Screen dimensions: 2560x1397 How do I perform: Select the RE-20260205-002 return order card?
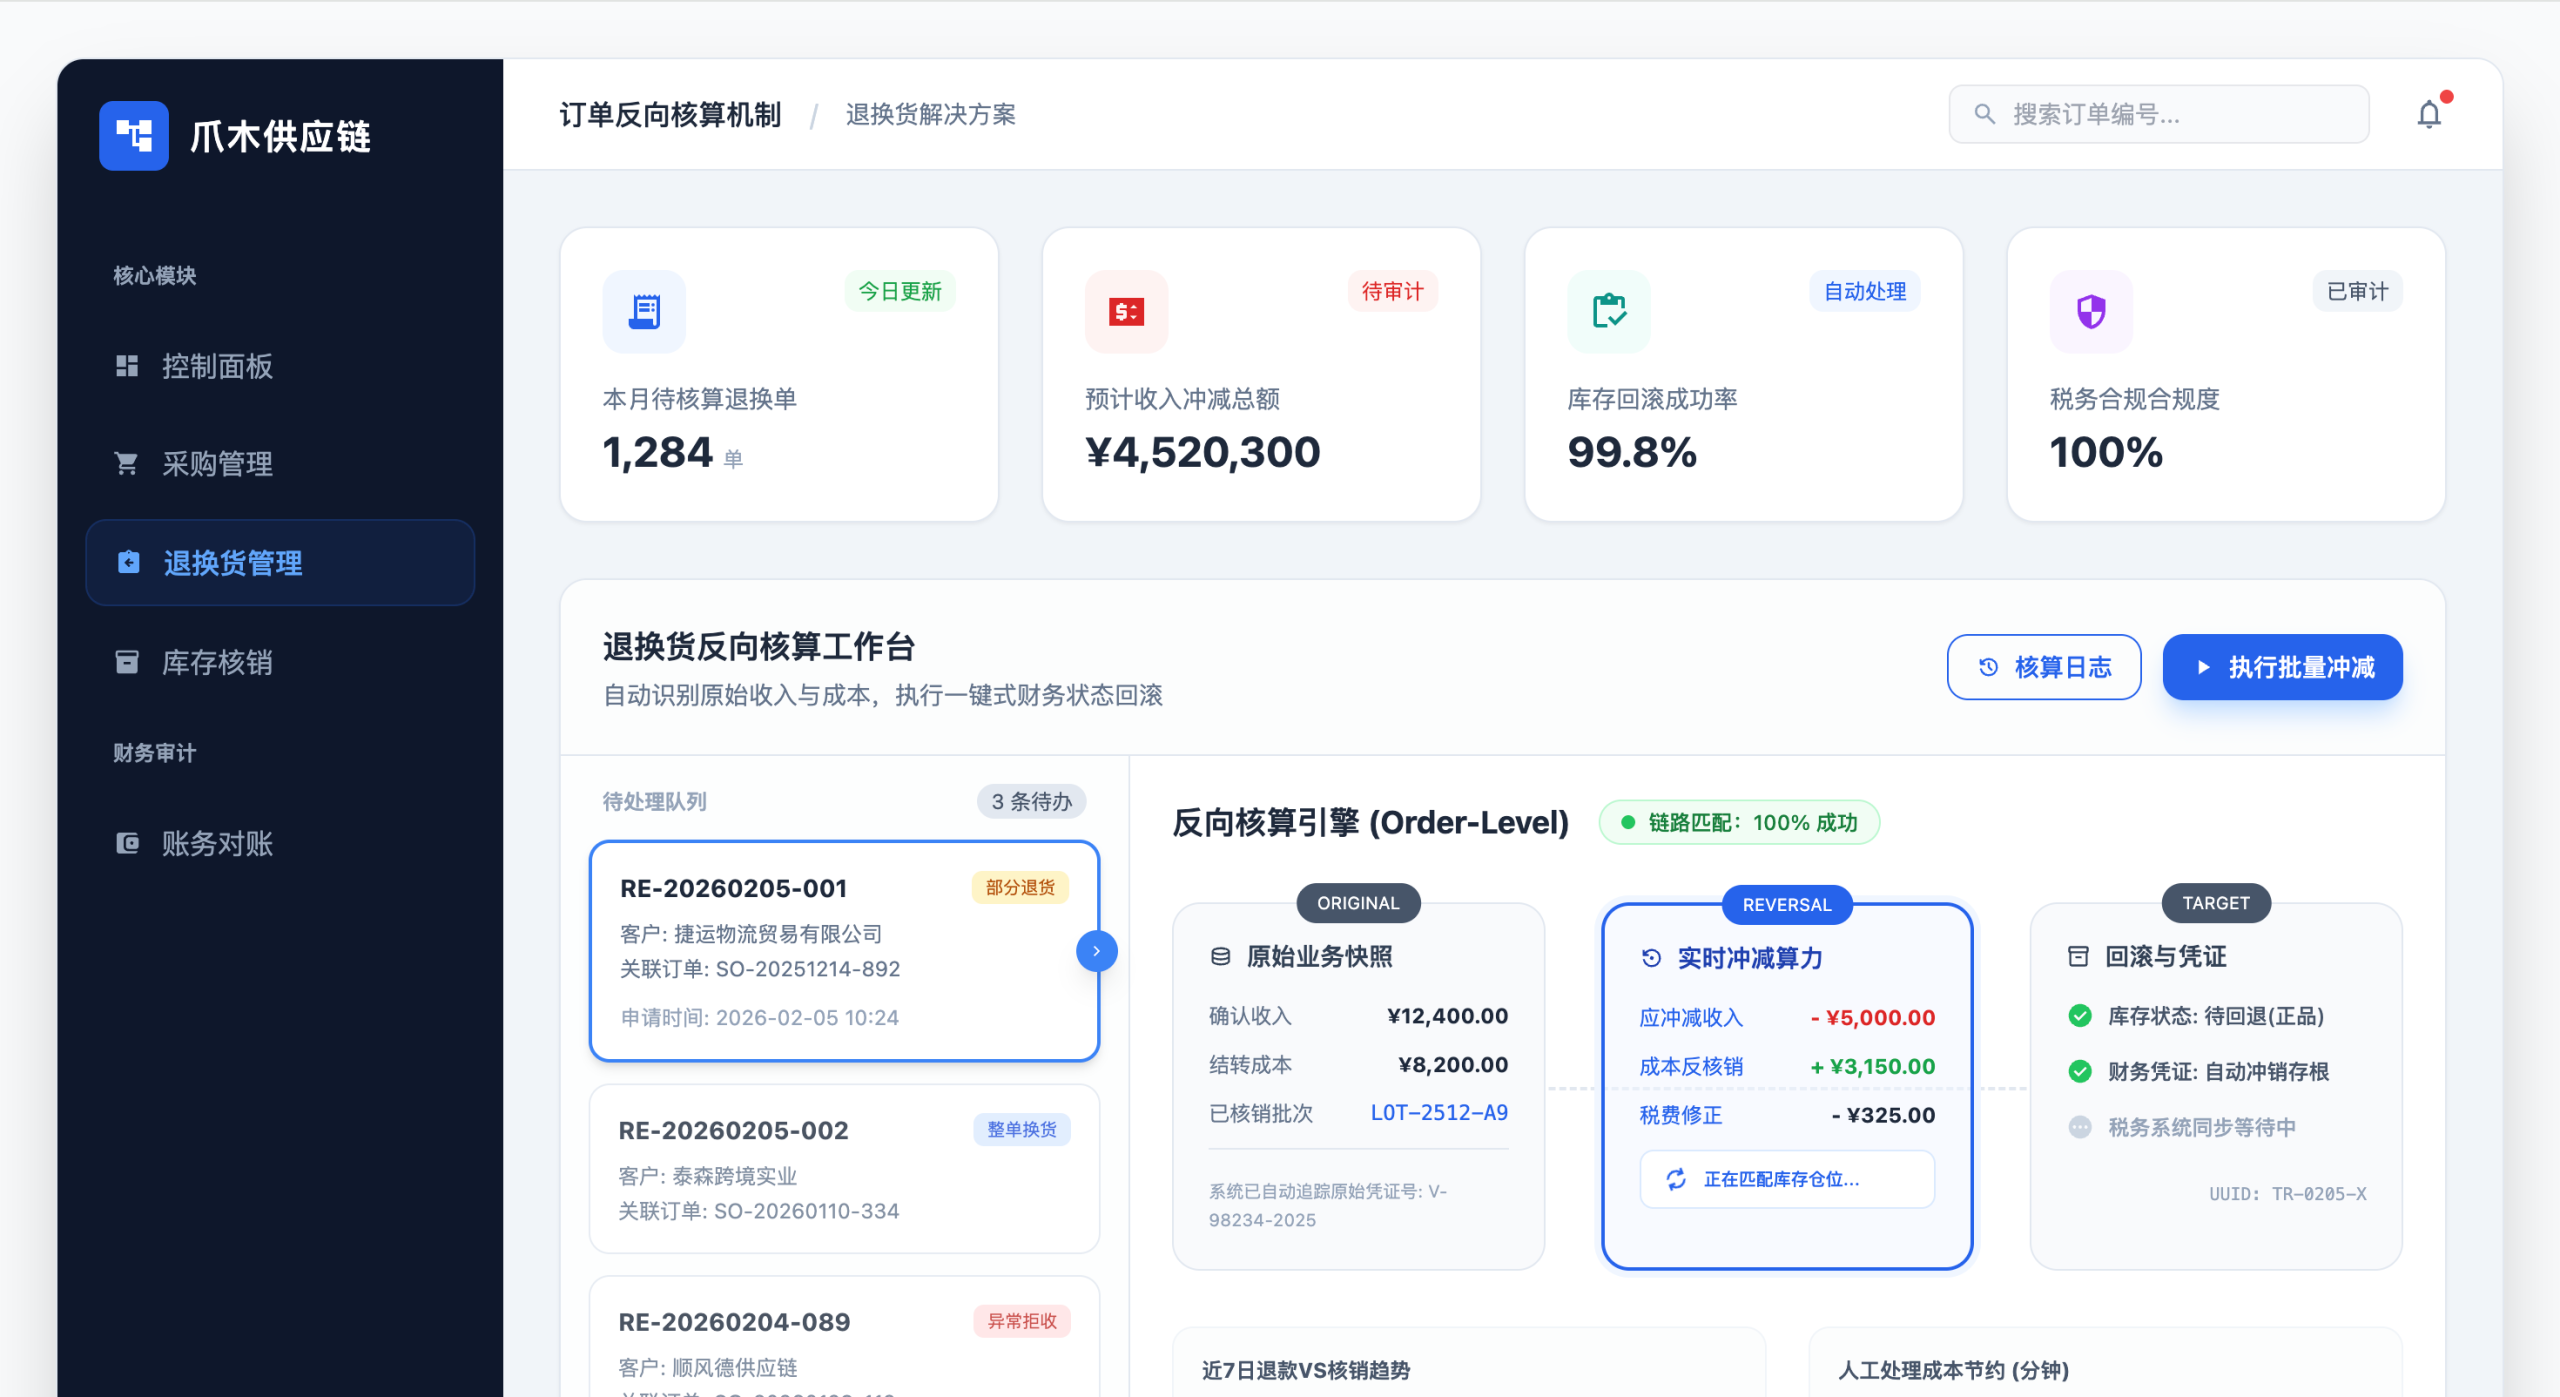[844, 1168]
